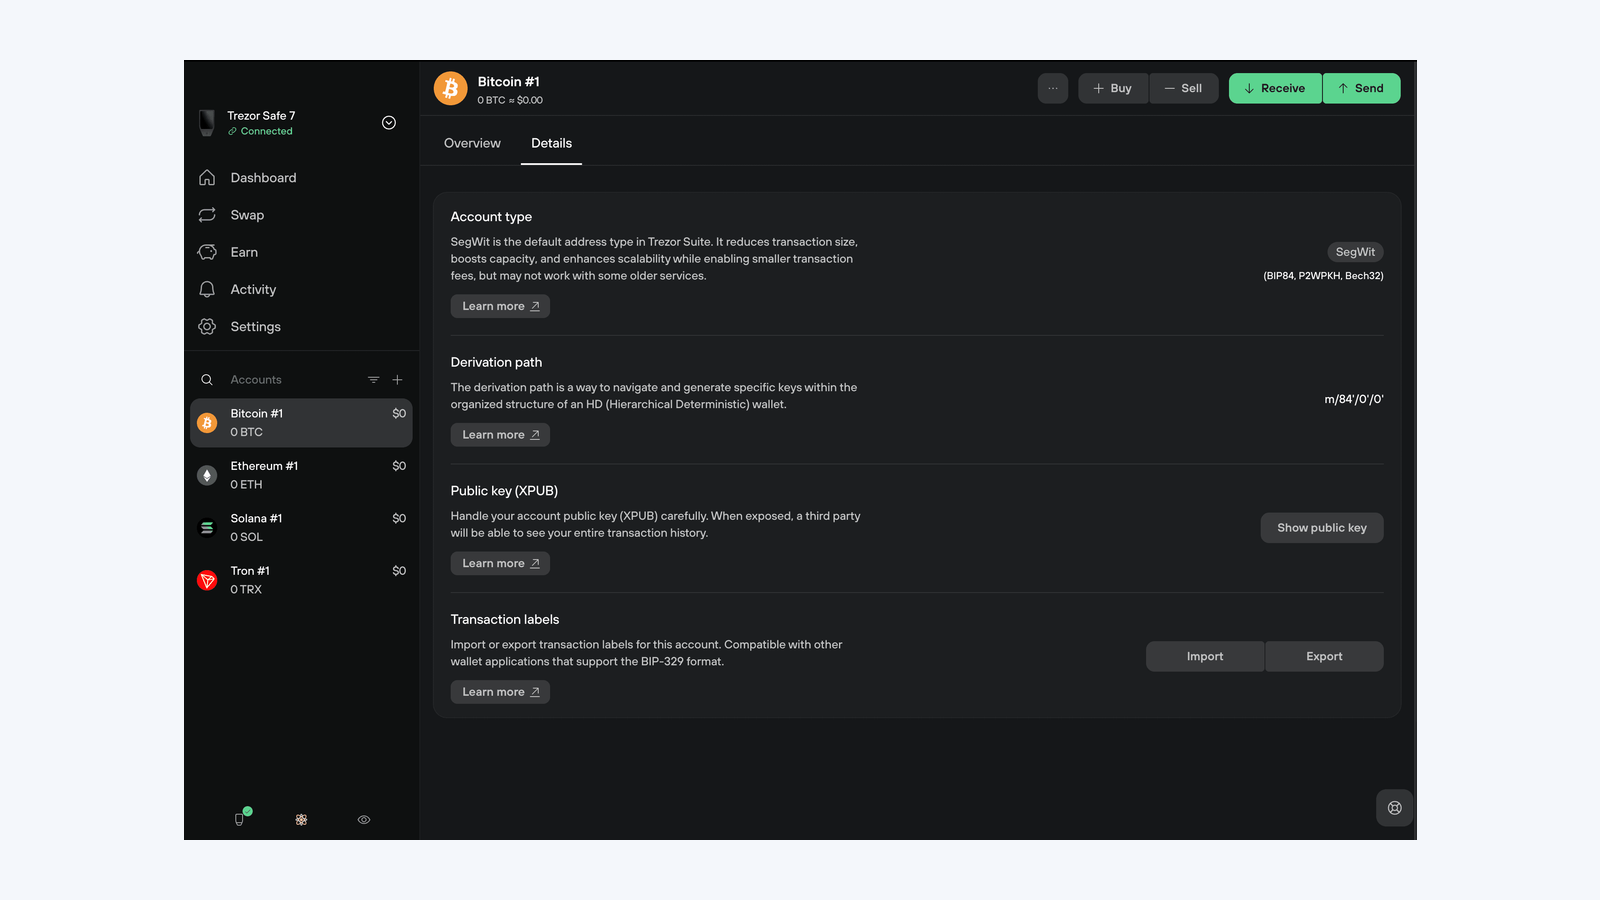Search accounts with the magnifier icon
The image size is (1600, 900).
click(207, 380)
